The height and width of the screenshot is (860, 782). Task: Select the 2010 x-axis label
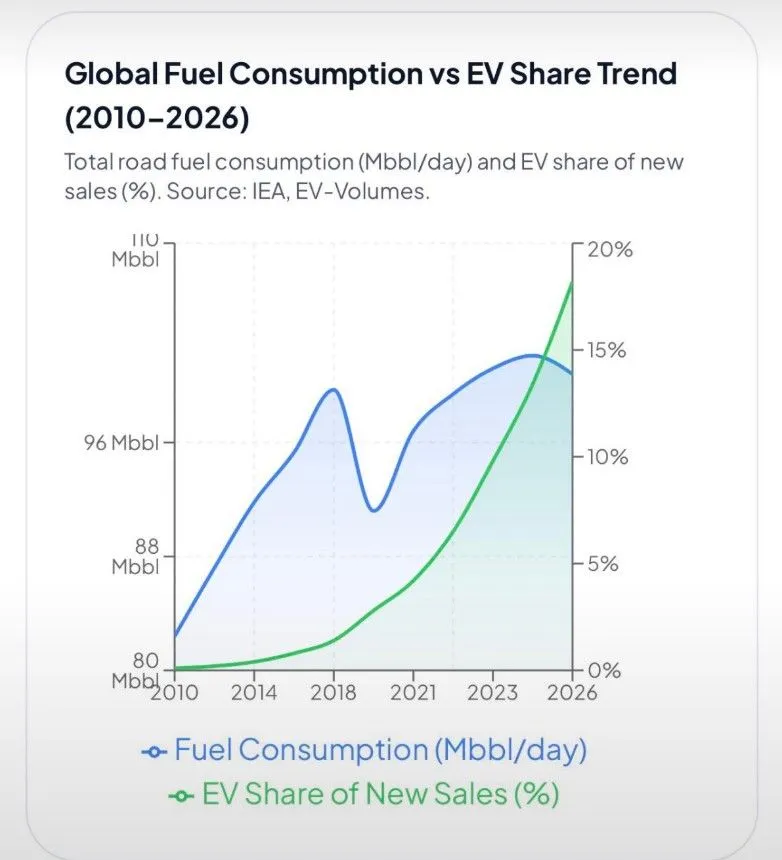[174, 693]
